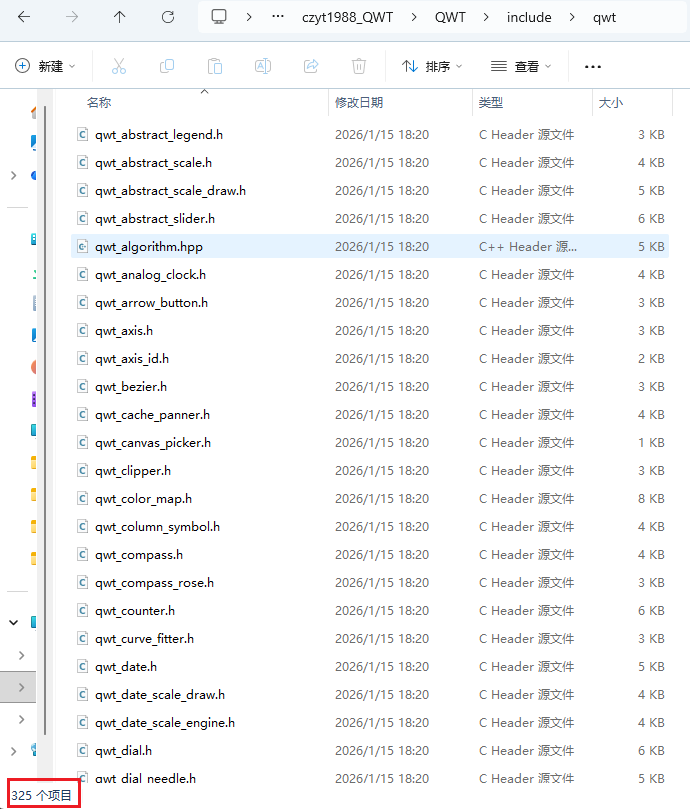Open chevron after QWT breadcrumb

pos(486,18)
